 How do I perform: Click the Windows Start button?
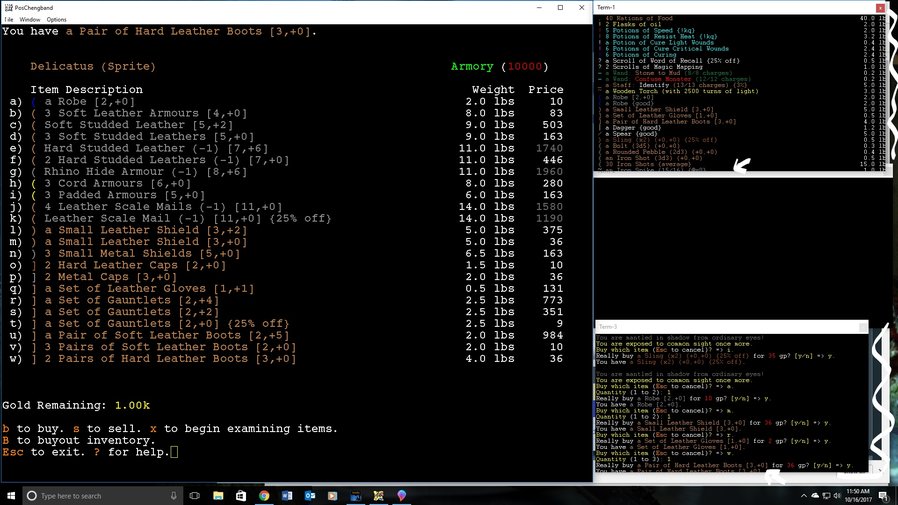point(10,495)
